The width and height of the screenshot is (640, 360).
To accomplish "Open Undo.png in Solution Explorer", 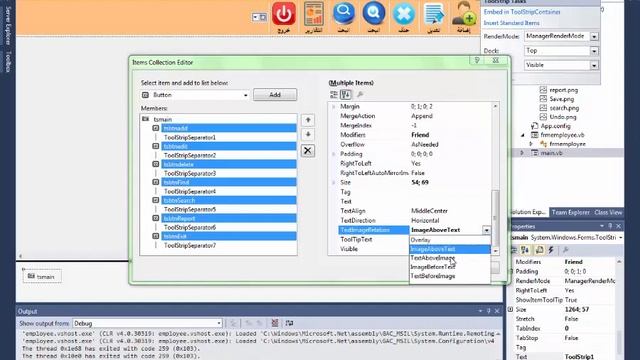I will pyautogui.click(x=563, y=117).
